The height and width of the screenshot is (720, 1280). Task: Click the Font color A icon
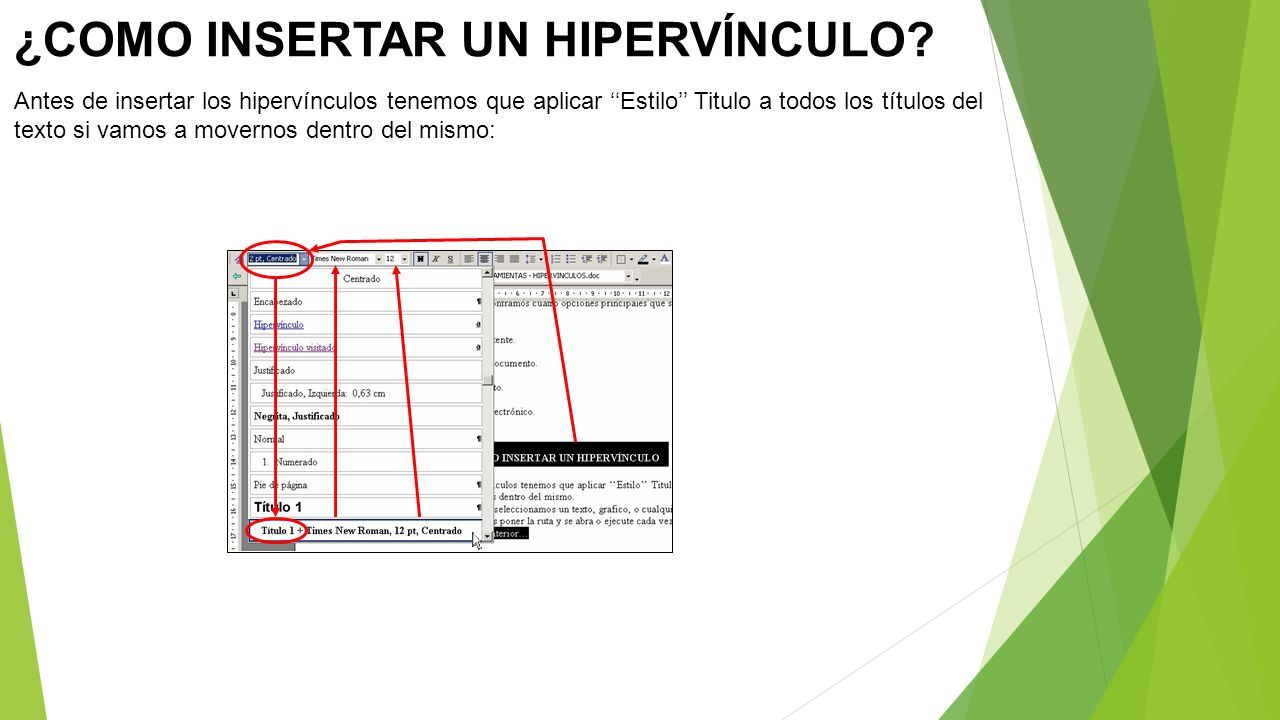tap(664, 258)
